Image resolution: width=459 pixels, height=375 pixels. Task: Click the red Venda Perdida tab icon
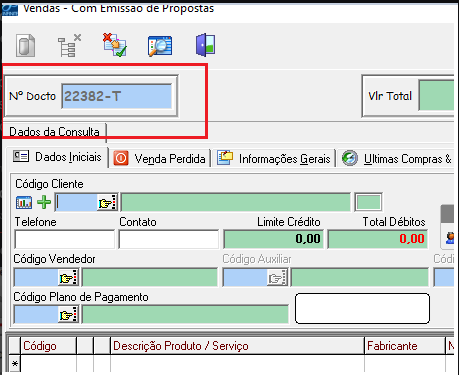121,158
